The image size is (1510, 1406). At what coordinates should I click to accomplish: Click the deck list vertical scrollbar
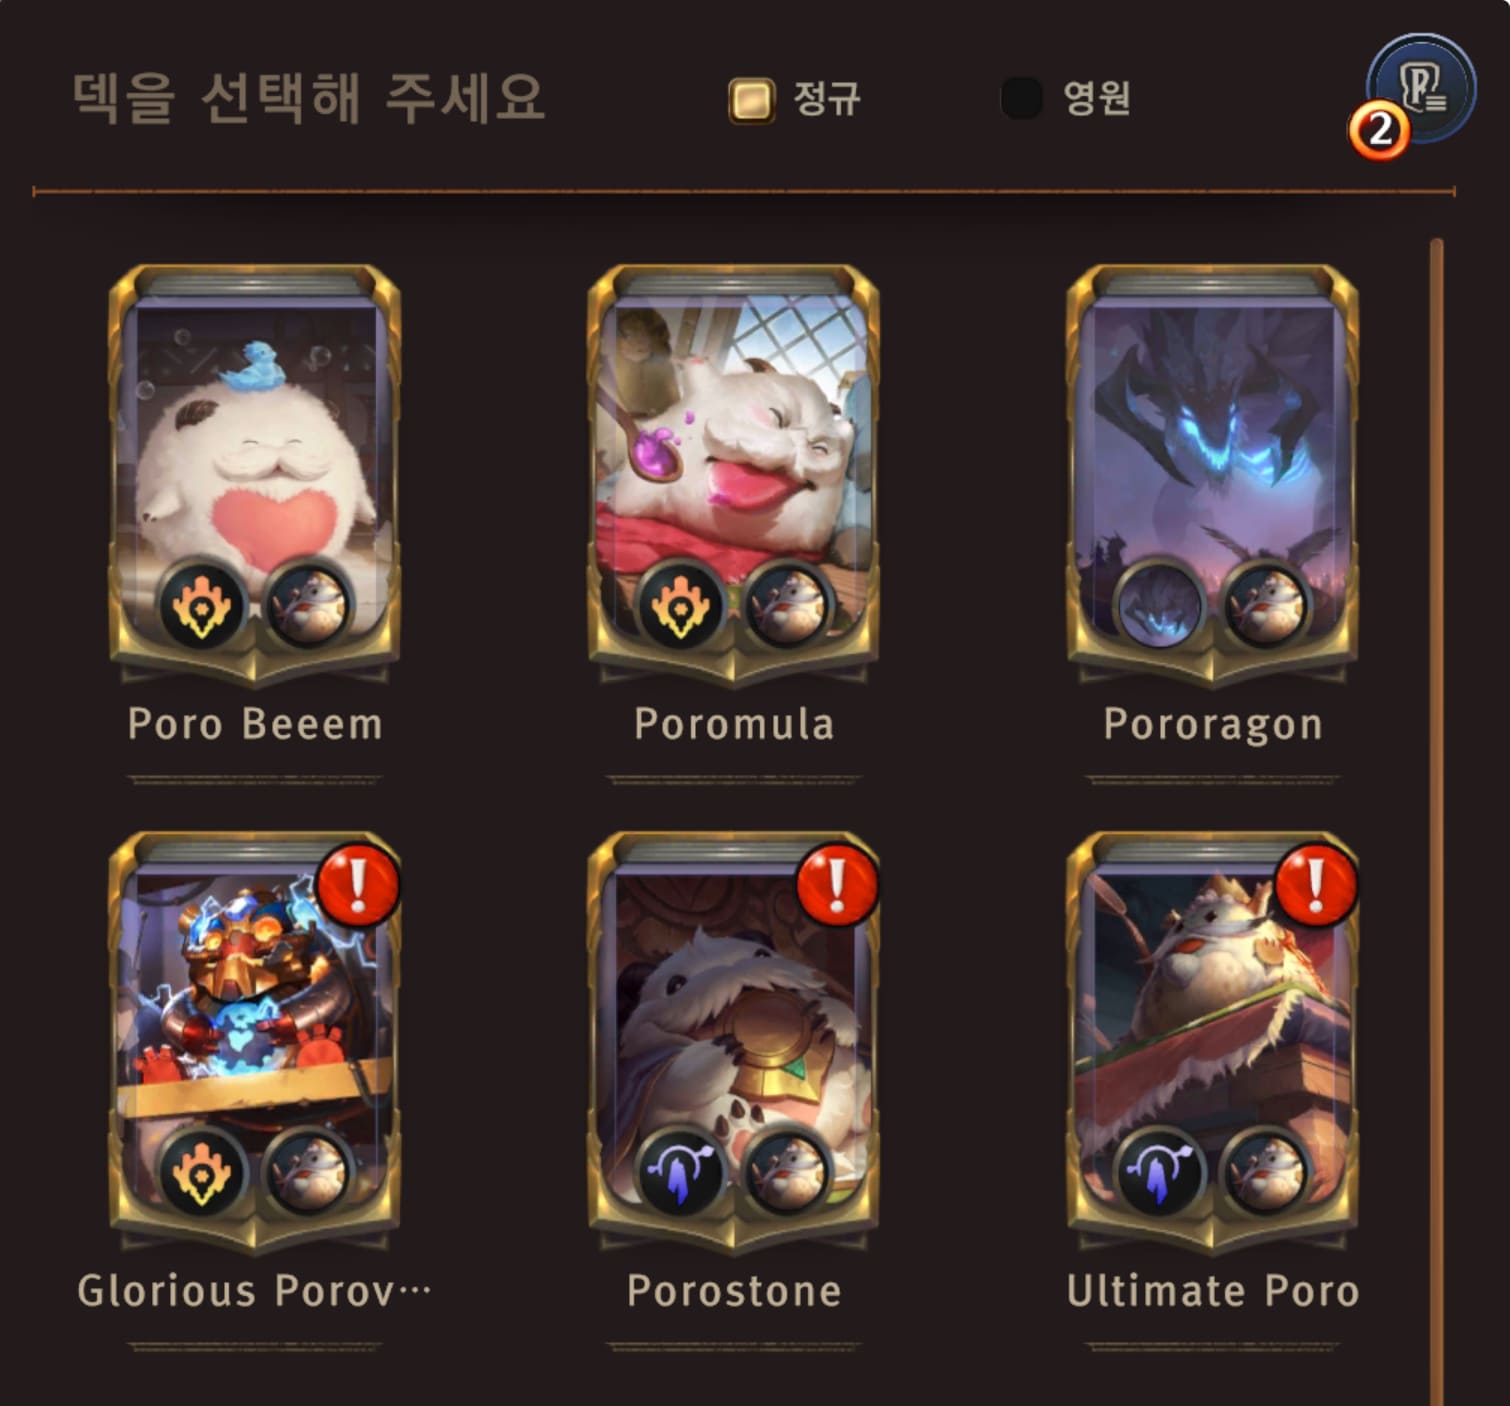click(x=1437, y=820)
